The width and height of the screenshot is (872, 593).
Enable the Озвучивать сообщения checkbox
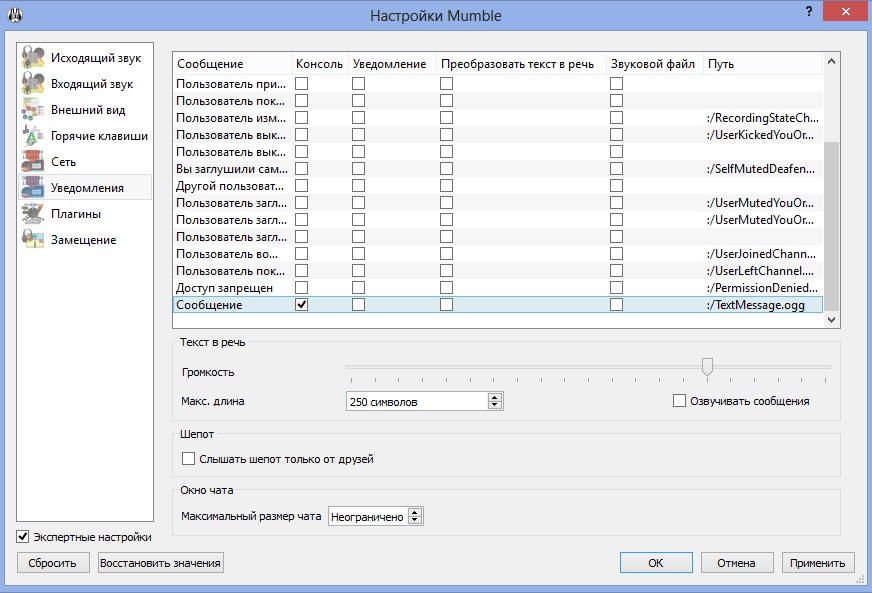(x=680, y=401)
